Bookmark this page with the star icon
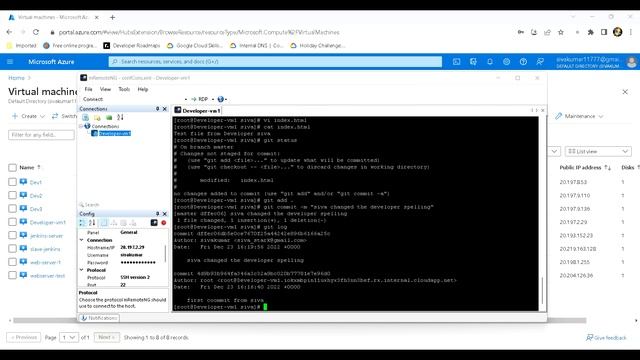 click(x=561, y=32)
